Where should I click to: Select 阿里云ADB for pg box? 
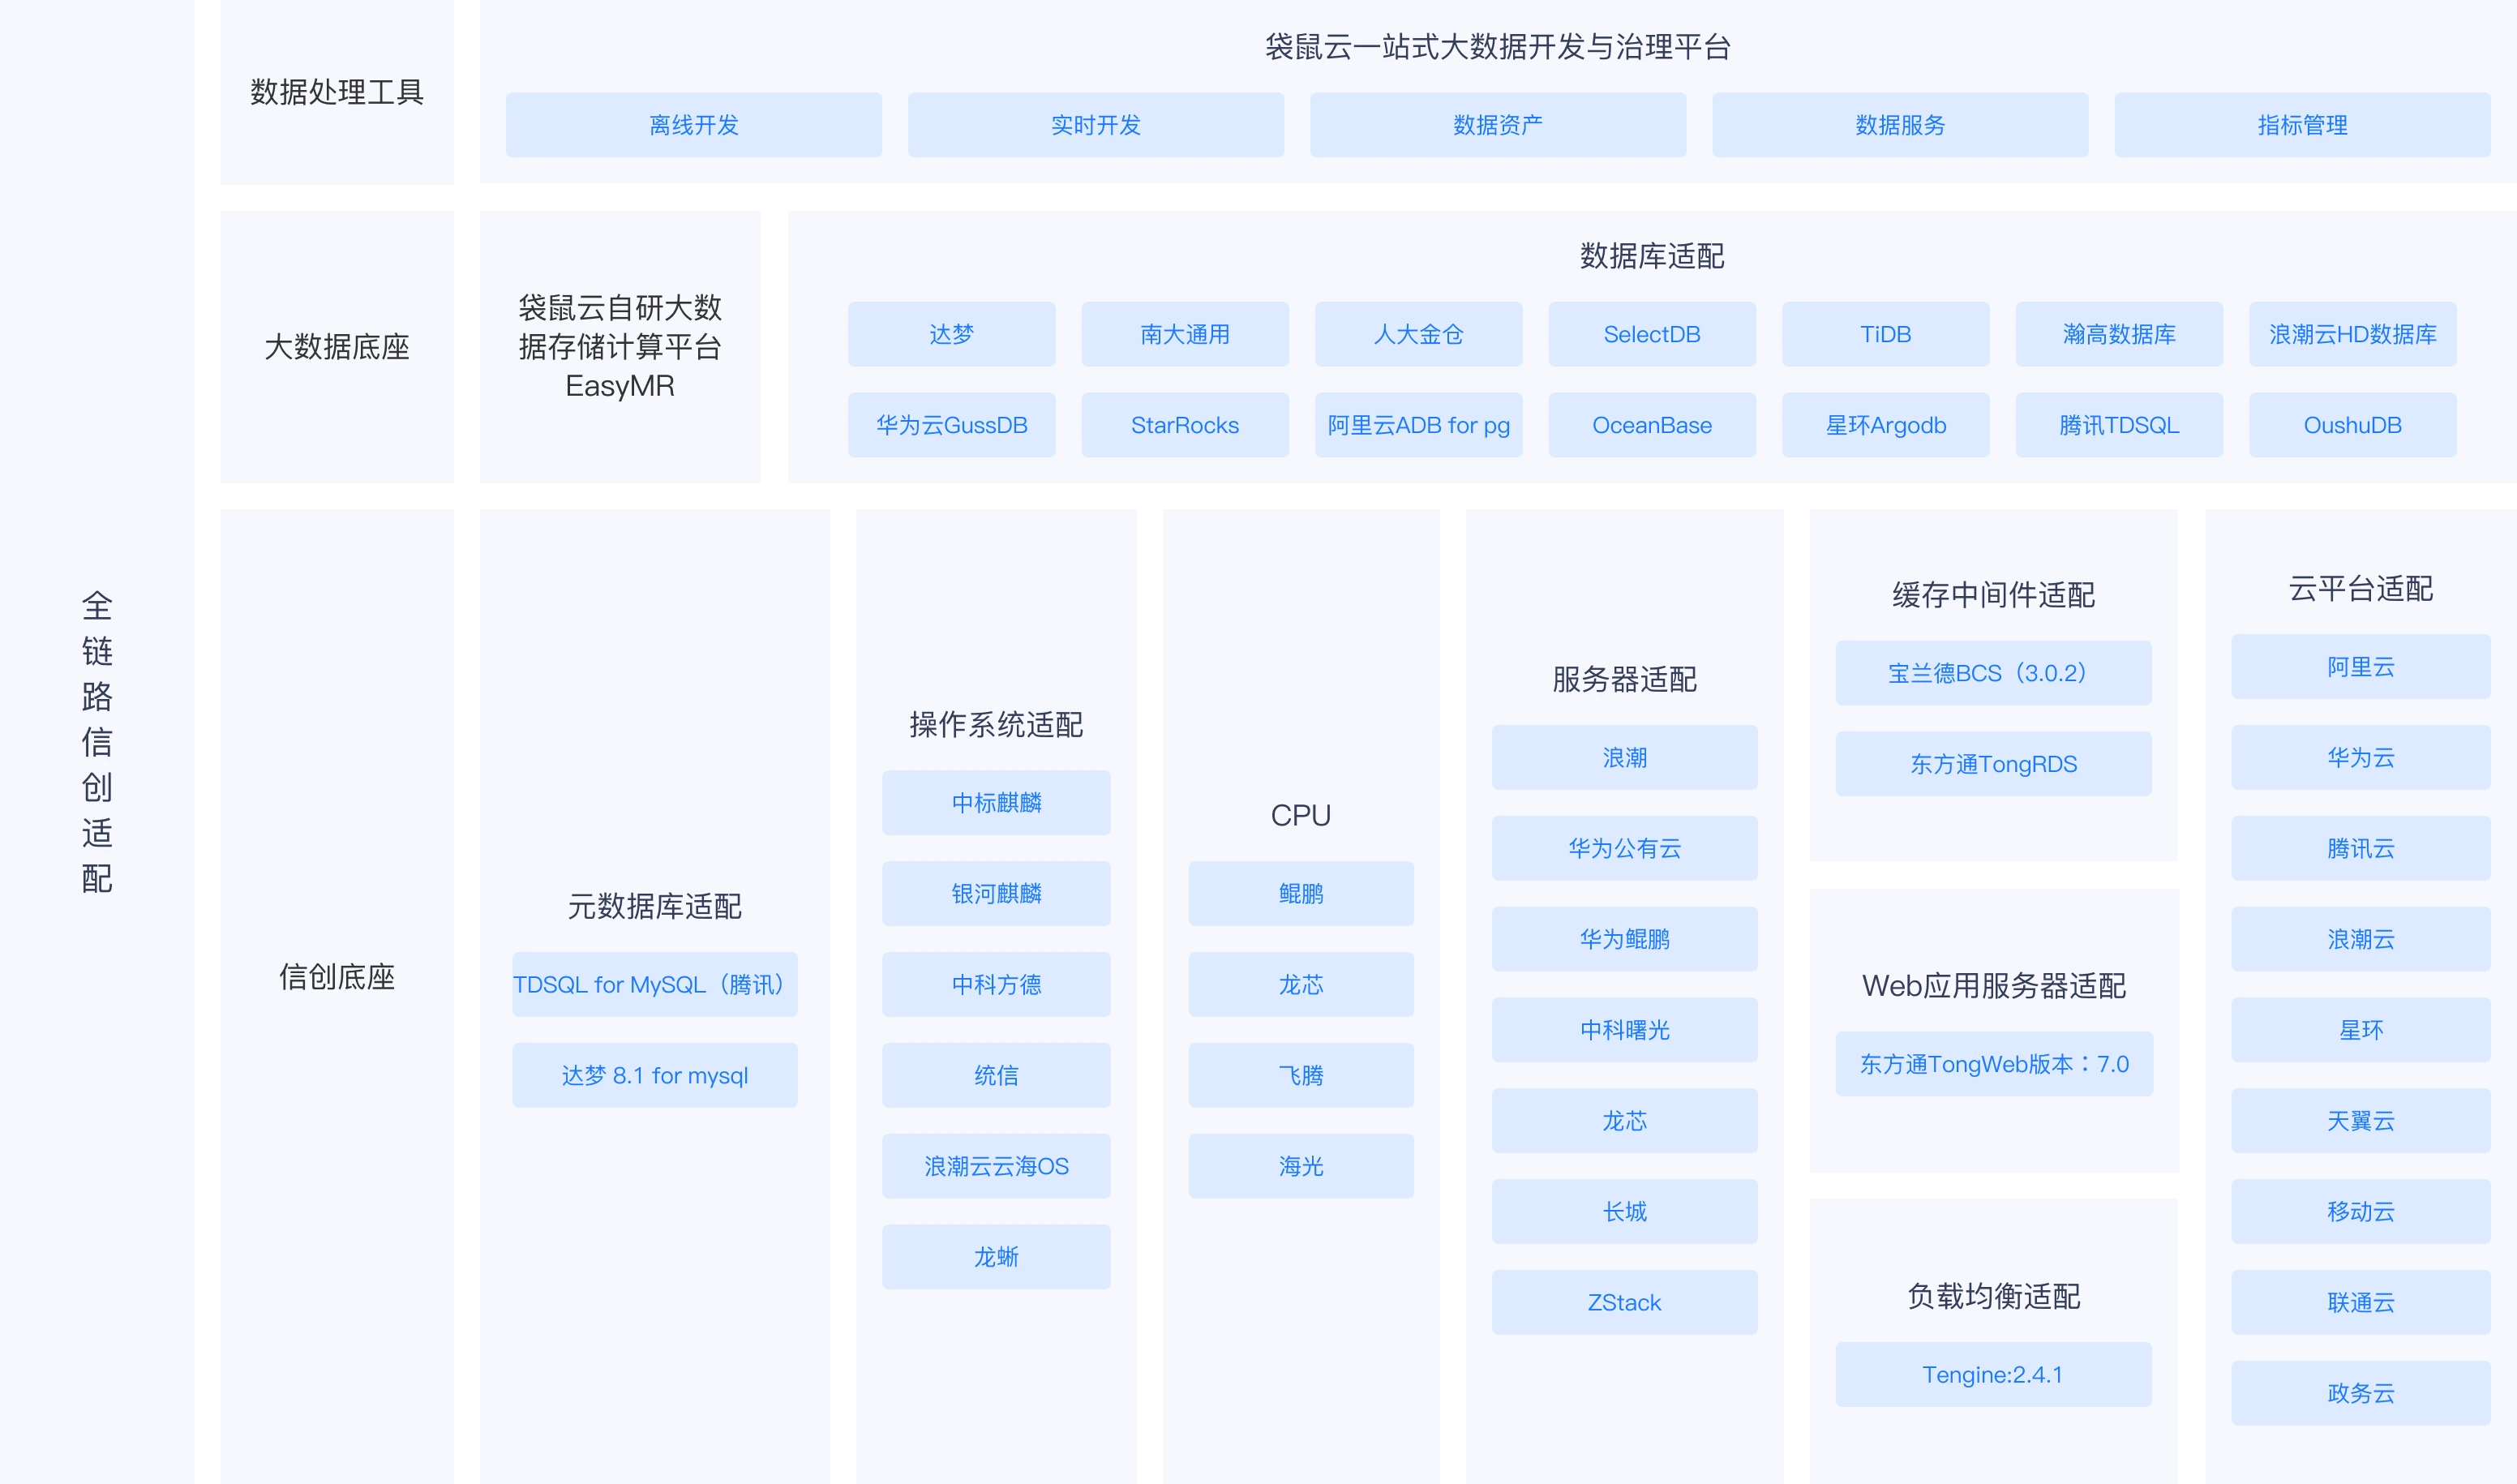pos(1418,425)
